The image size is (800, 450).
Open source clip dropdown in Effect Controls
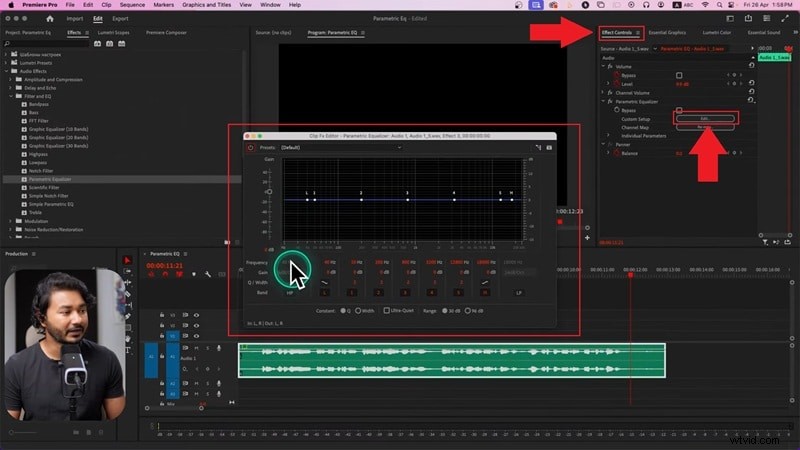click(655, 48)
